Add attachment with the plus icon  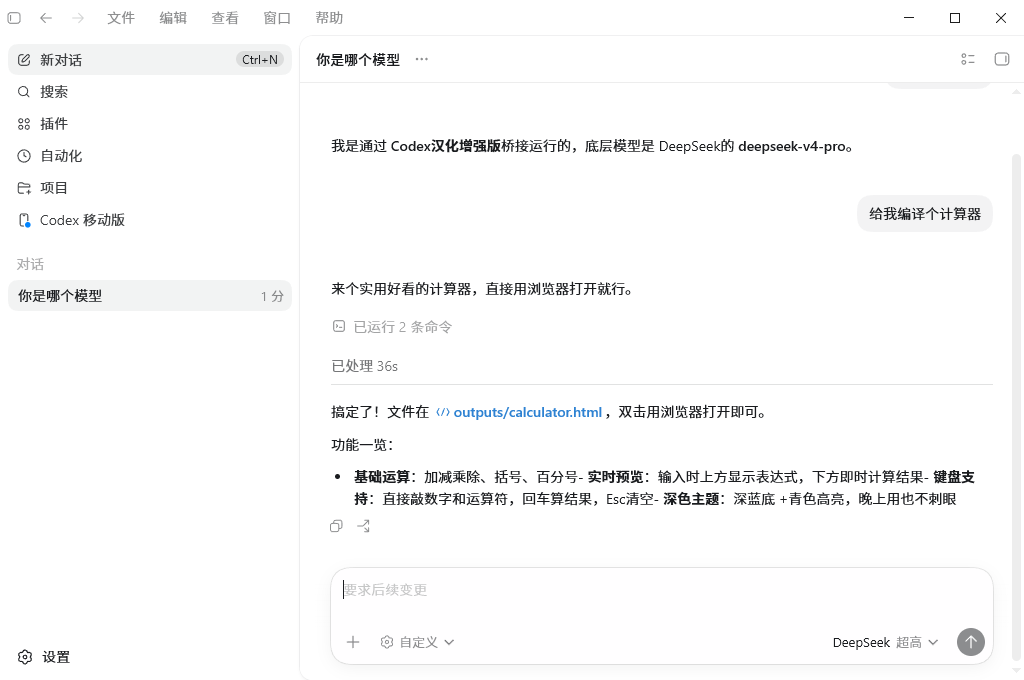(353, 642)
